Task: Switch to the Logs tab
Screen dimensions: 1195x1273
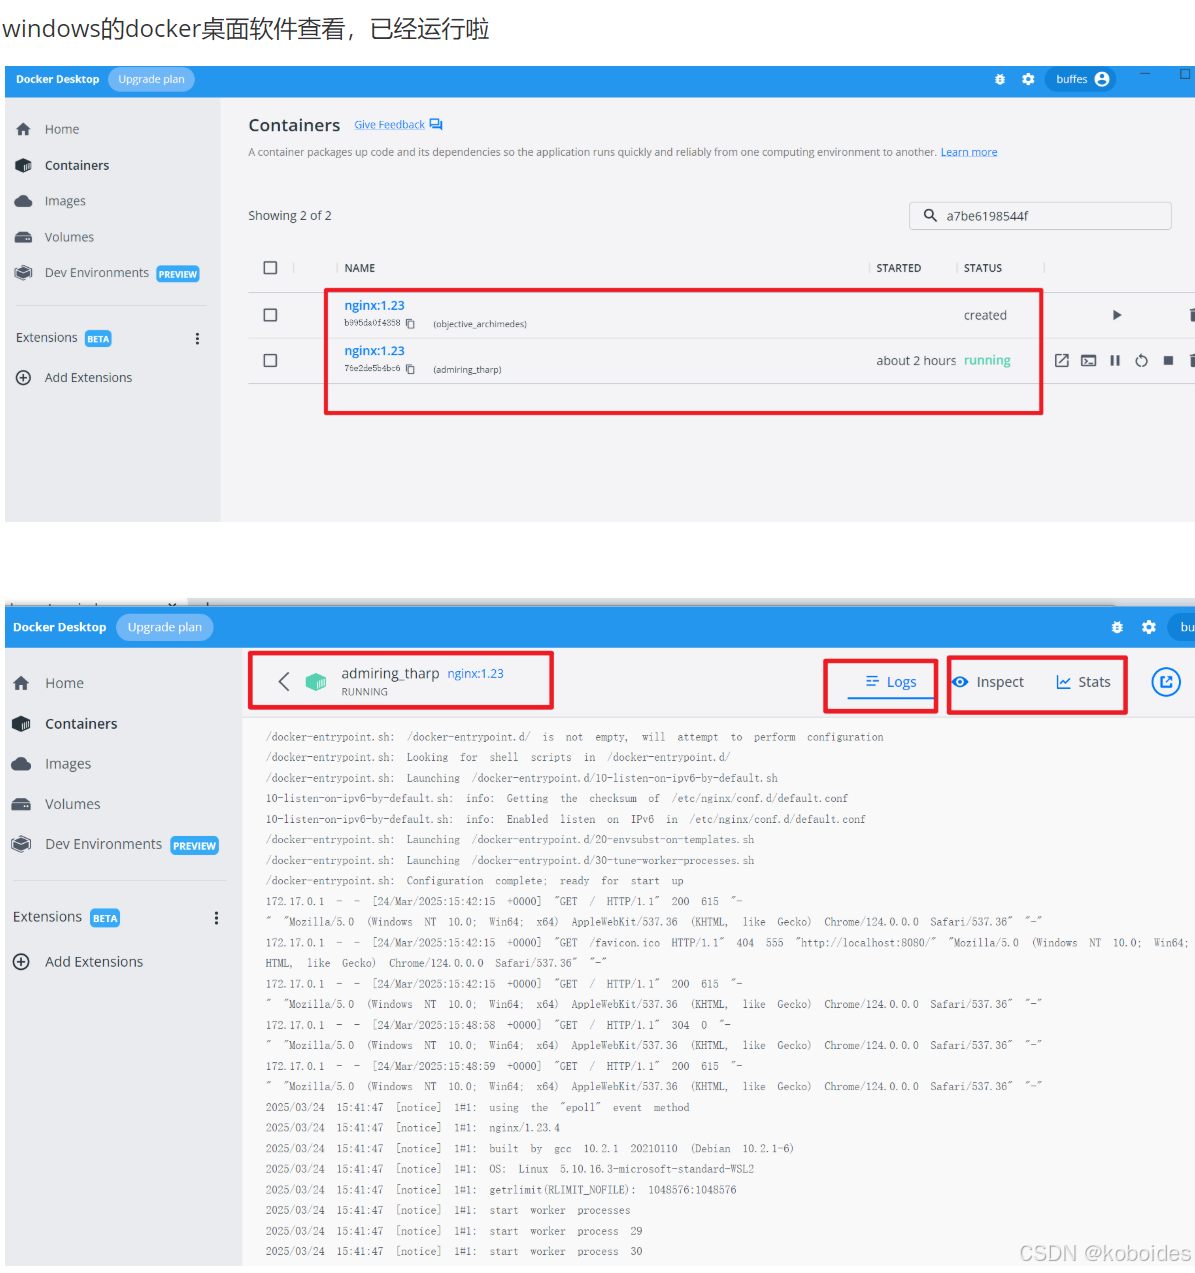Action: [891, 682]
